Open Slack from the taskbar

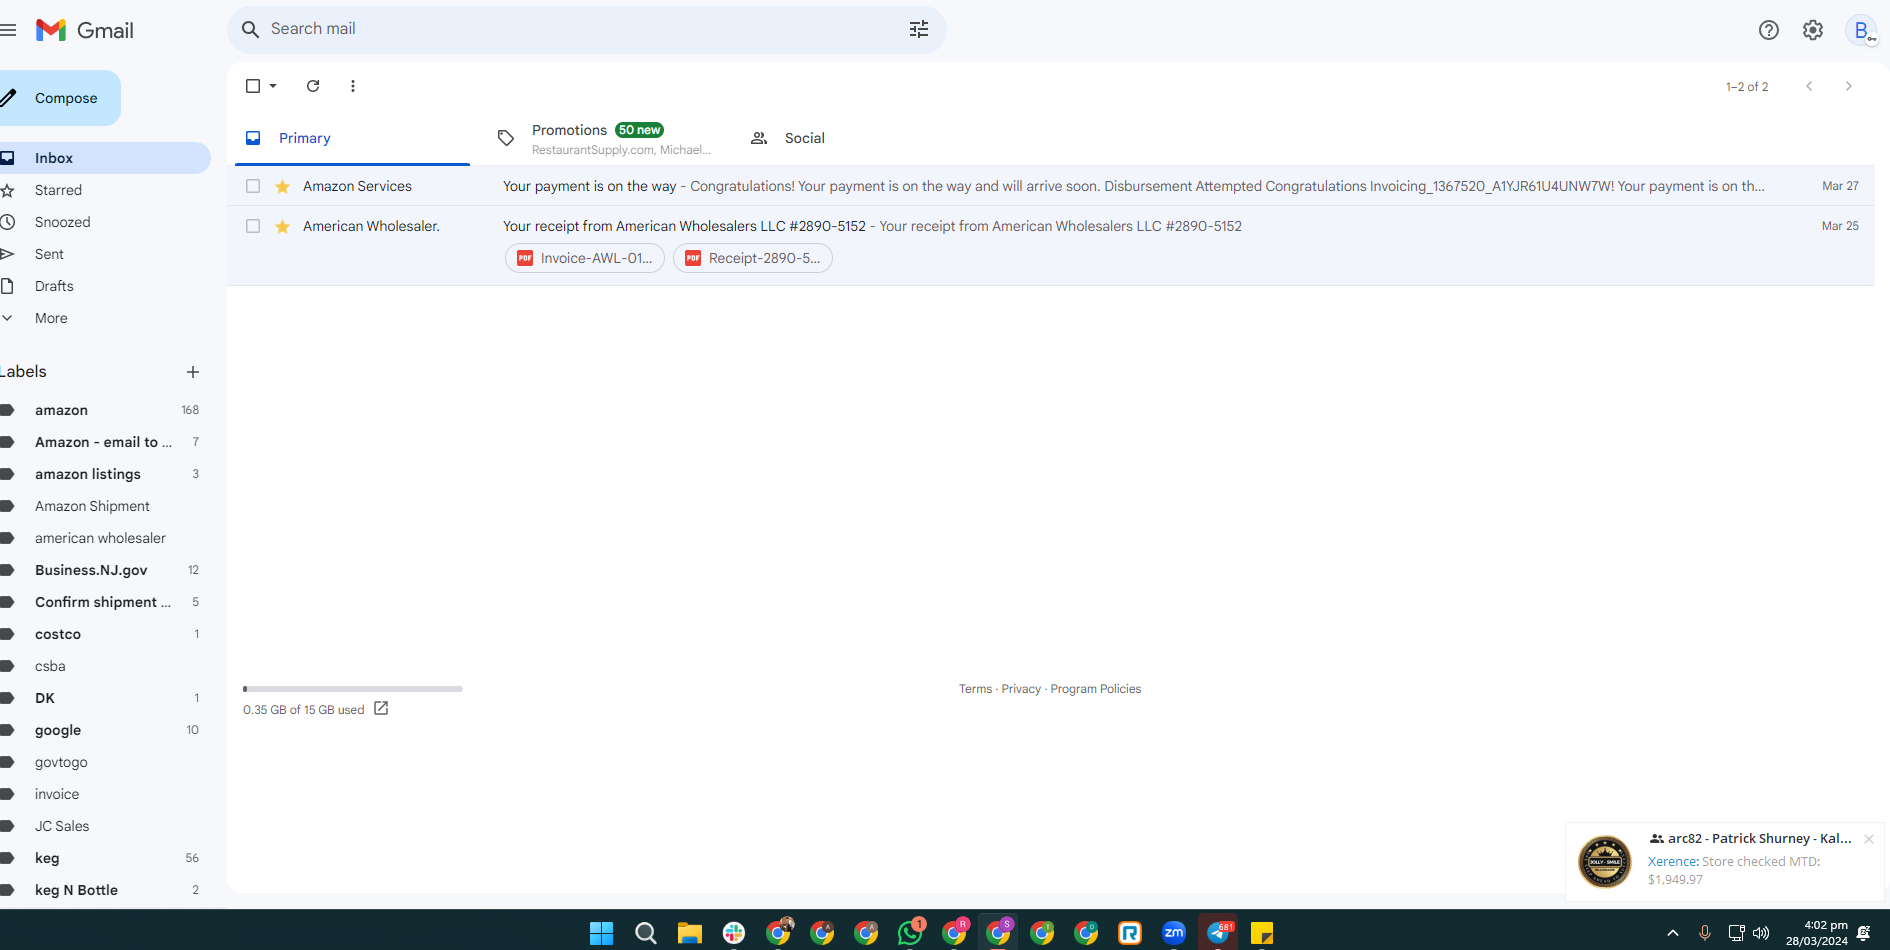tap(734, 933)
